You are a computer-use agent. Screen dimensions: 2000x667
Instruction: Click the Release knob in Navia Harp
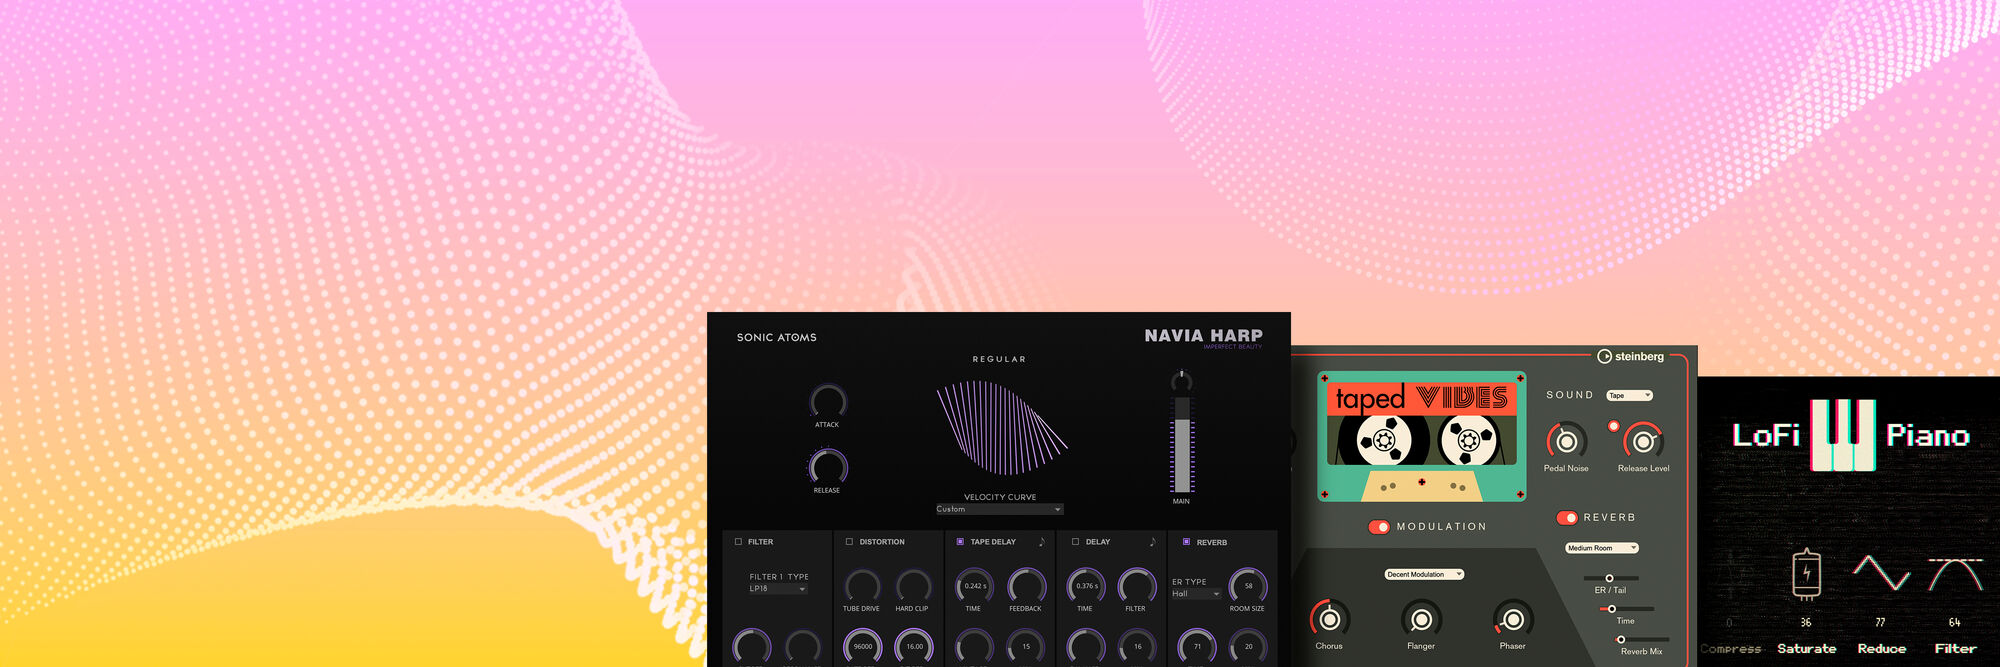[x=827, y=467]
